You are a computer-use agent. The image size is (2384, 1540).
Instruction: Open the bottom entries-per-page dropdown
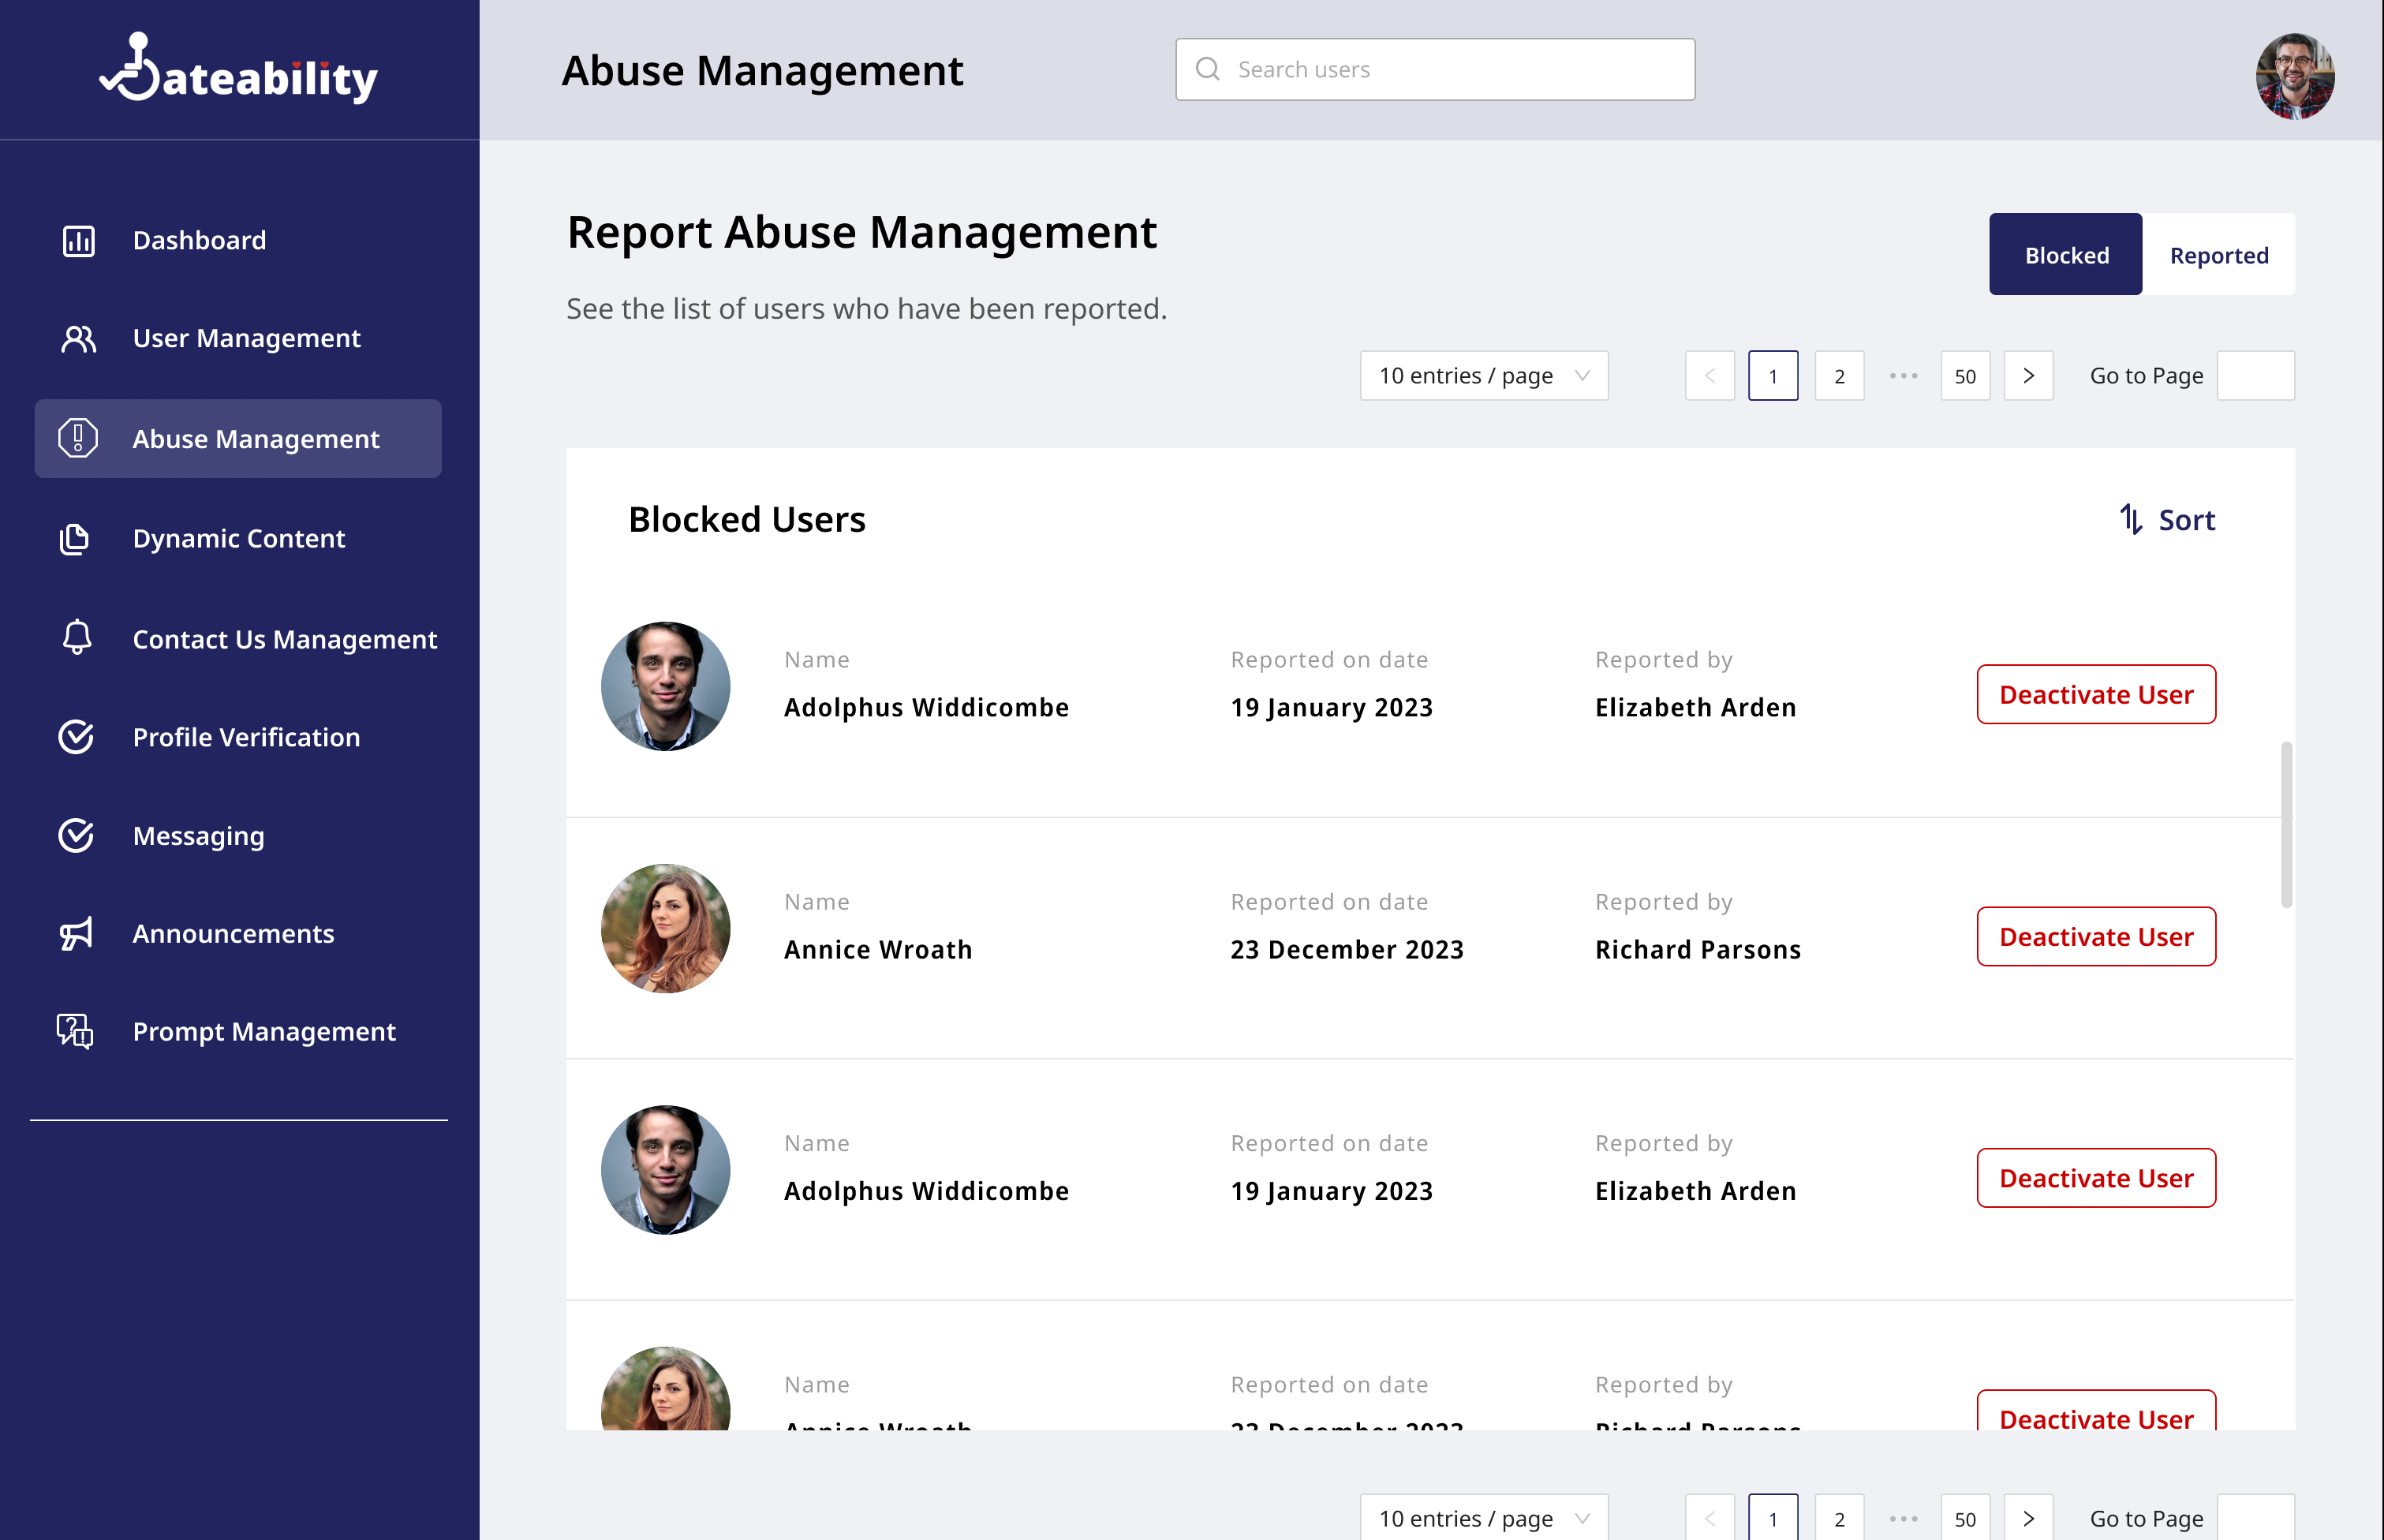pos(1484,1517)
